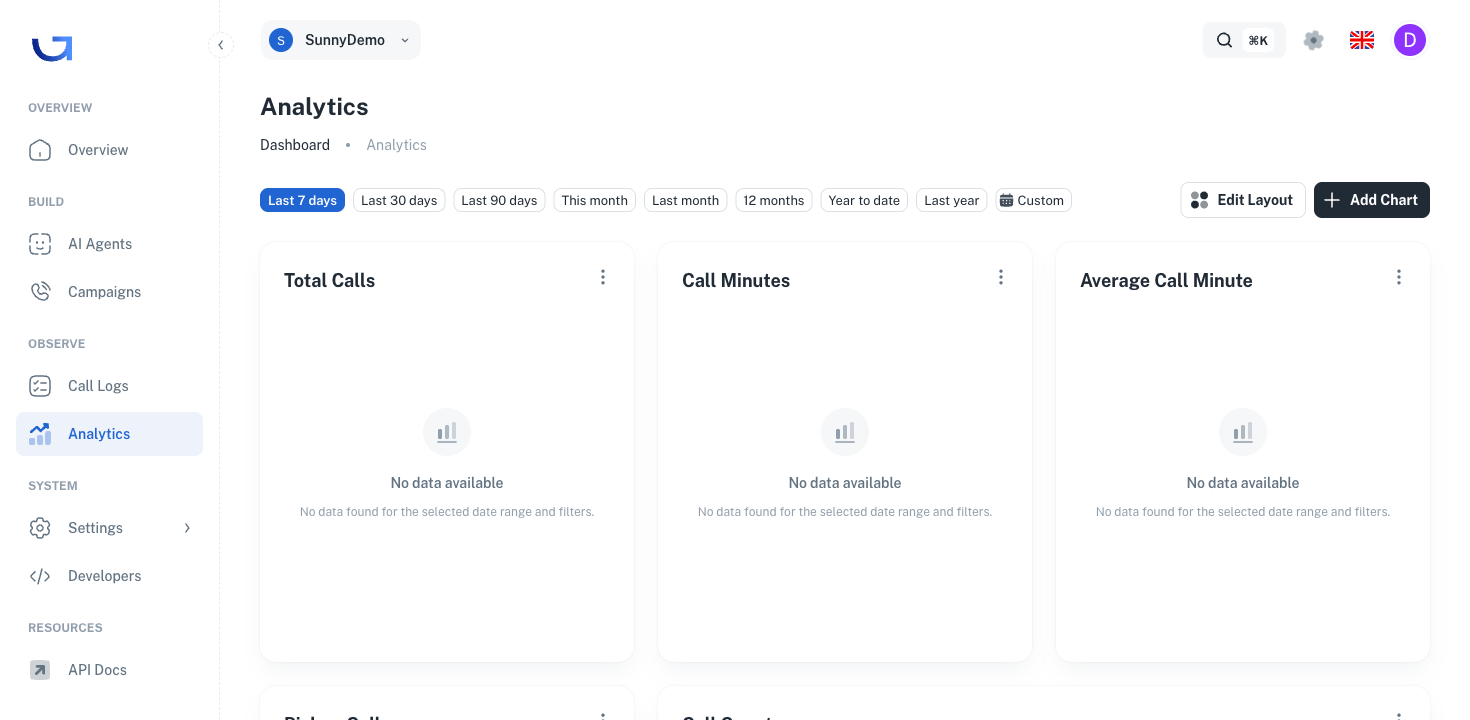Screen dimensions: 1470x720
Task: Open the search magnifier in the header
Action: pyautogui.click(x=1224, y=40)
